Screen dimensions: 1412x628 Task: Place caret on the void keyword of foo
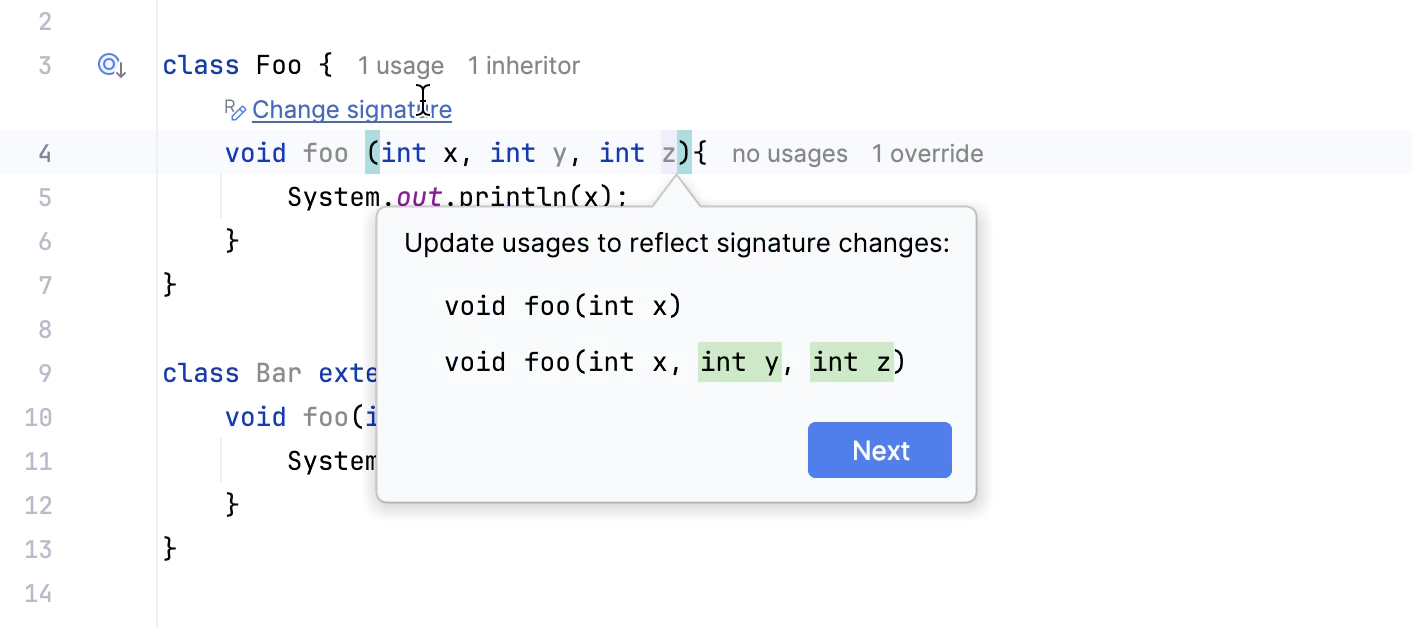255,153
